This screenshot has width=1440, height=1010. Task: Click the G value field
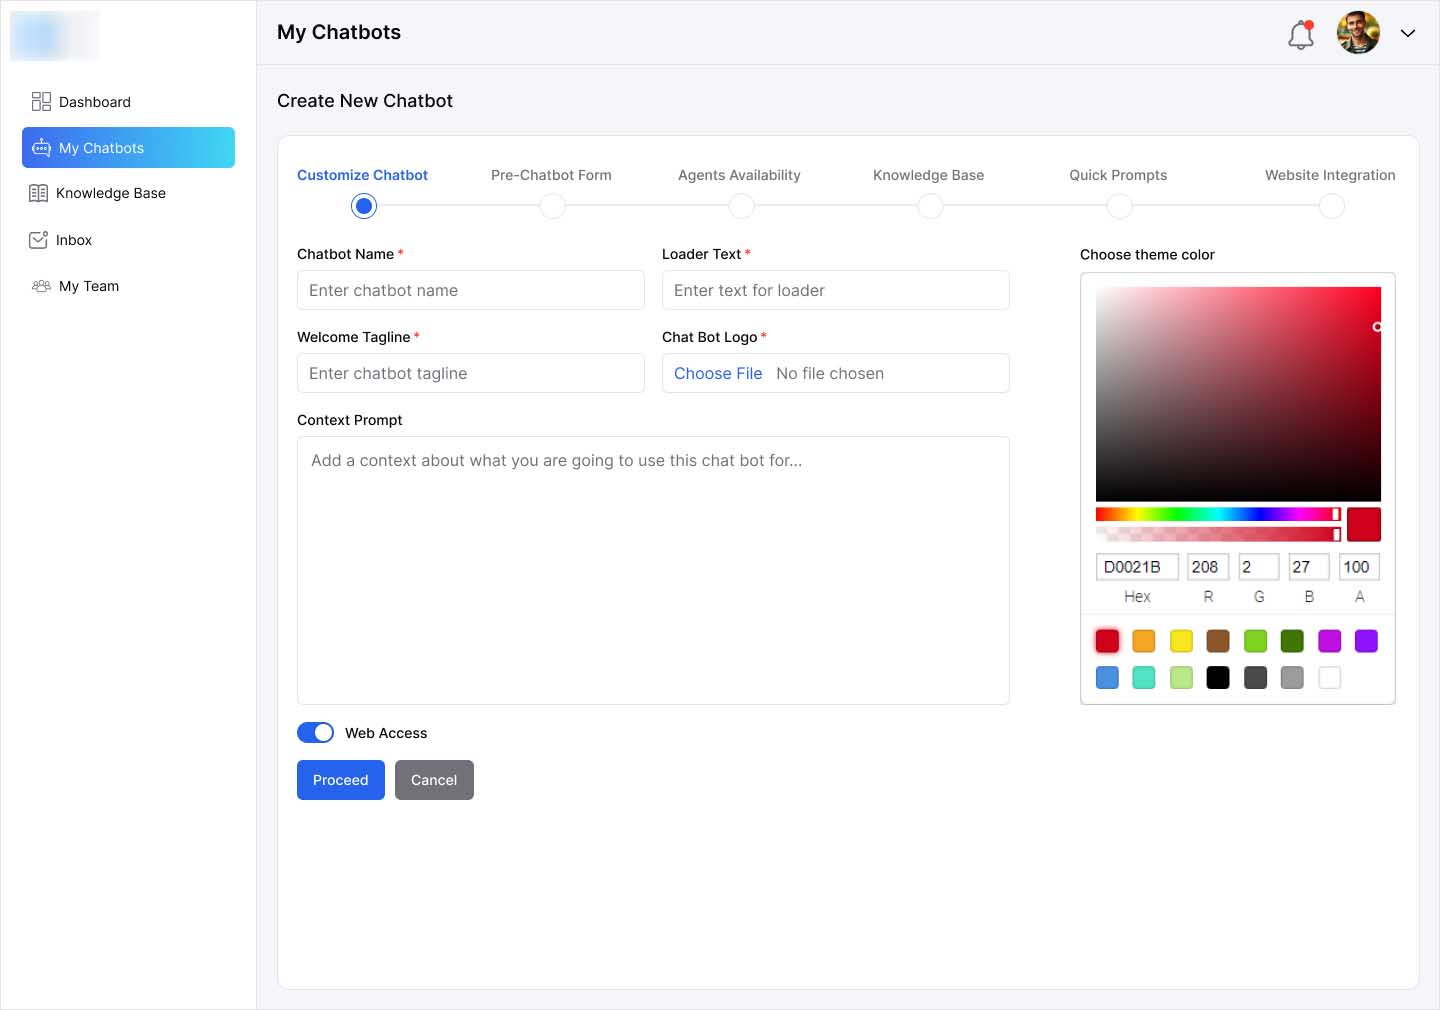(1258, 567)
